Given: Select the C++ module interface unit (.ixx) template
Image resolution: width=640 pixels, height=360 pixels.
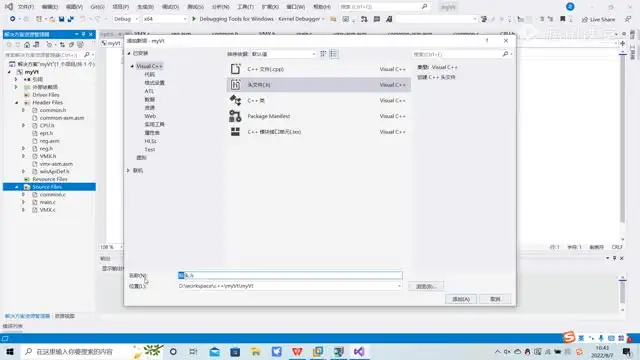Looking at the screenshot, I should coord(318,132).
